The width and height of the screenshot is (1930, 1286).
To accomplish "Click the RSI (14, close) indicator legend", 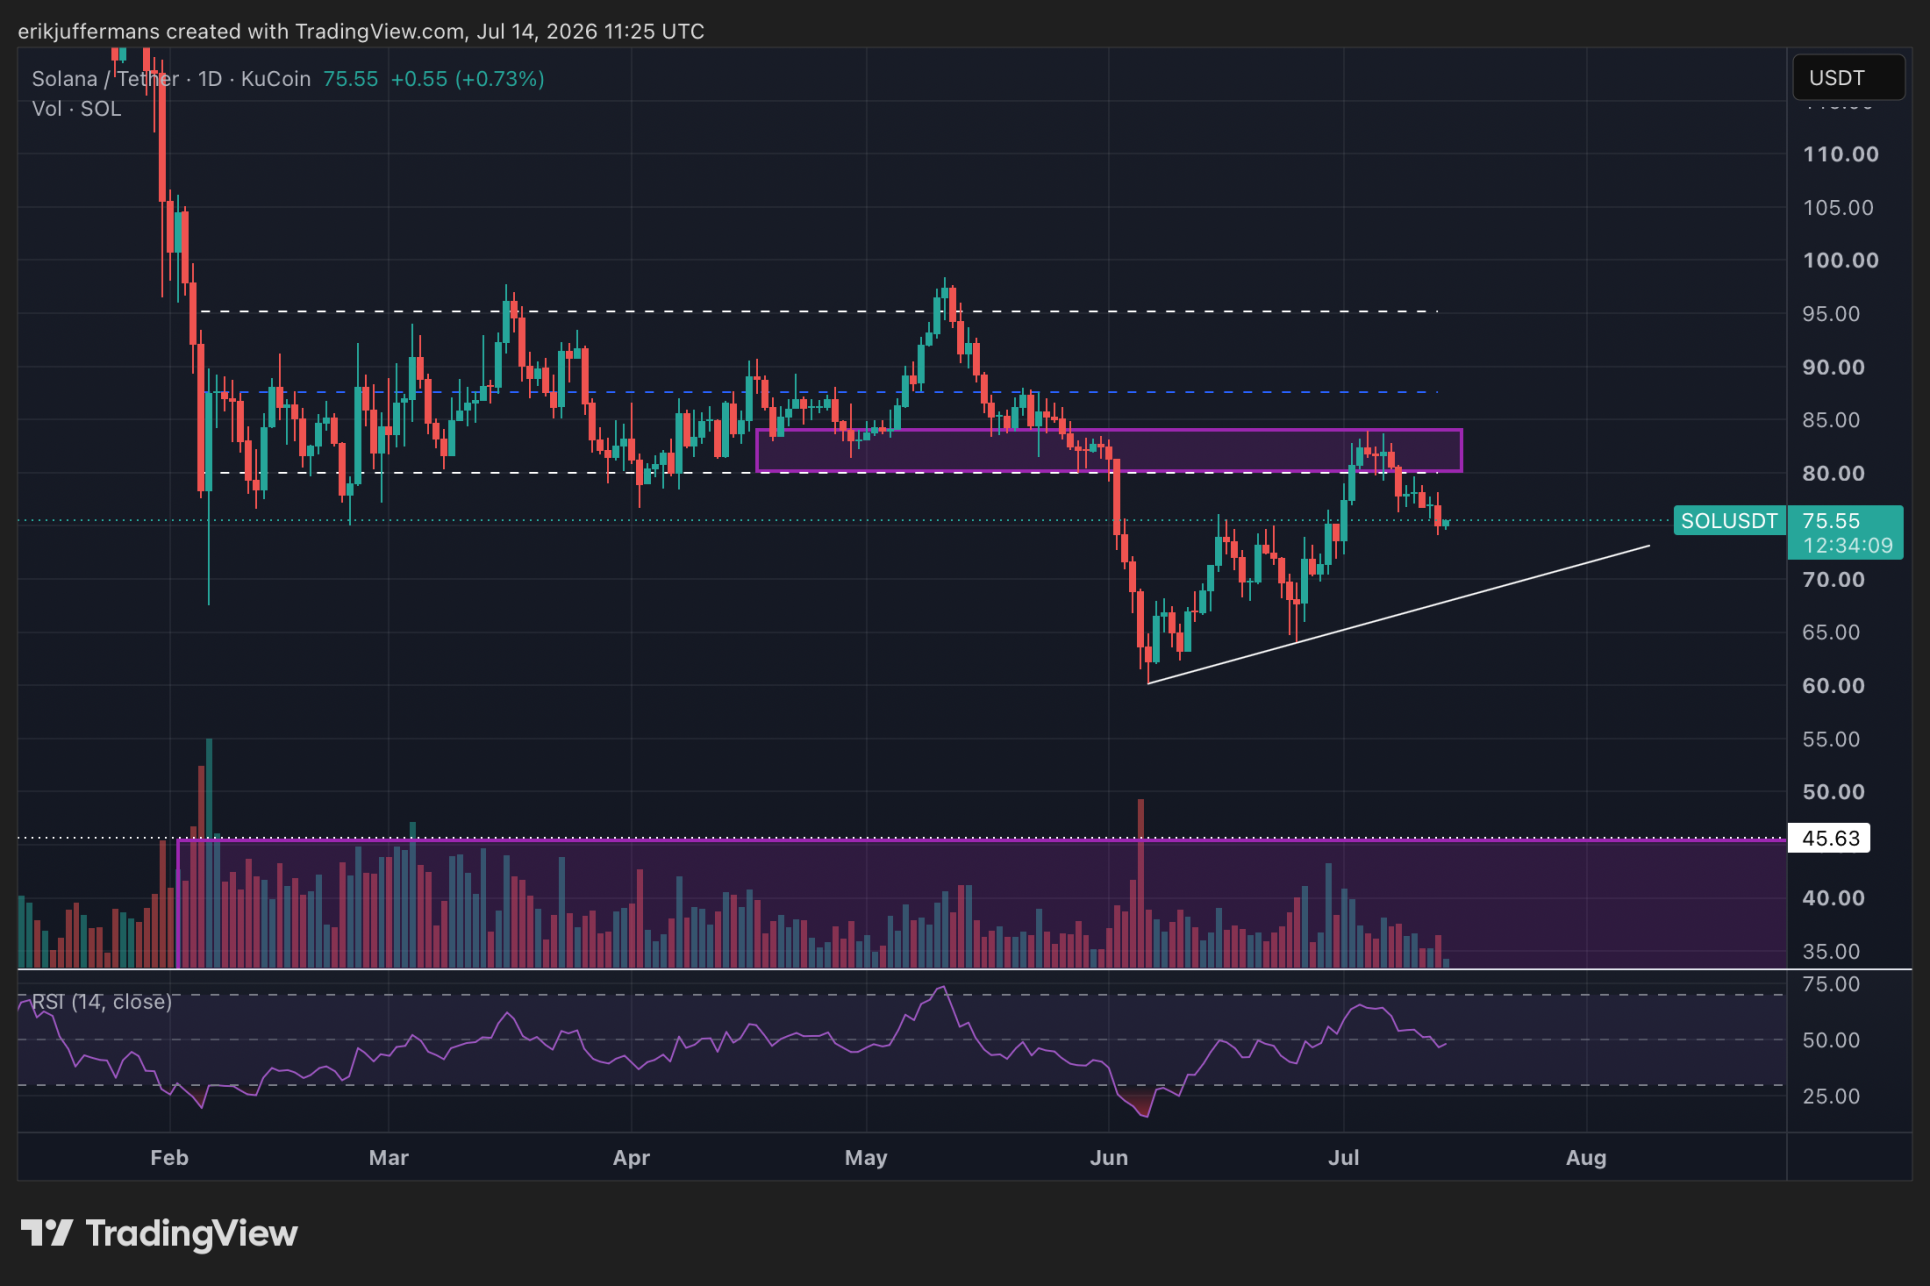I will click(101, 1001).
